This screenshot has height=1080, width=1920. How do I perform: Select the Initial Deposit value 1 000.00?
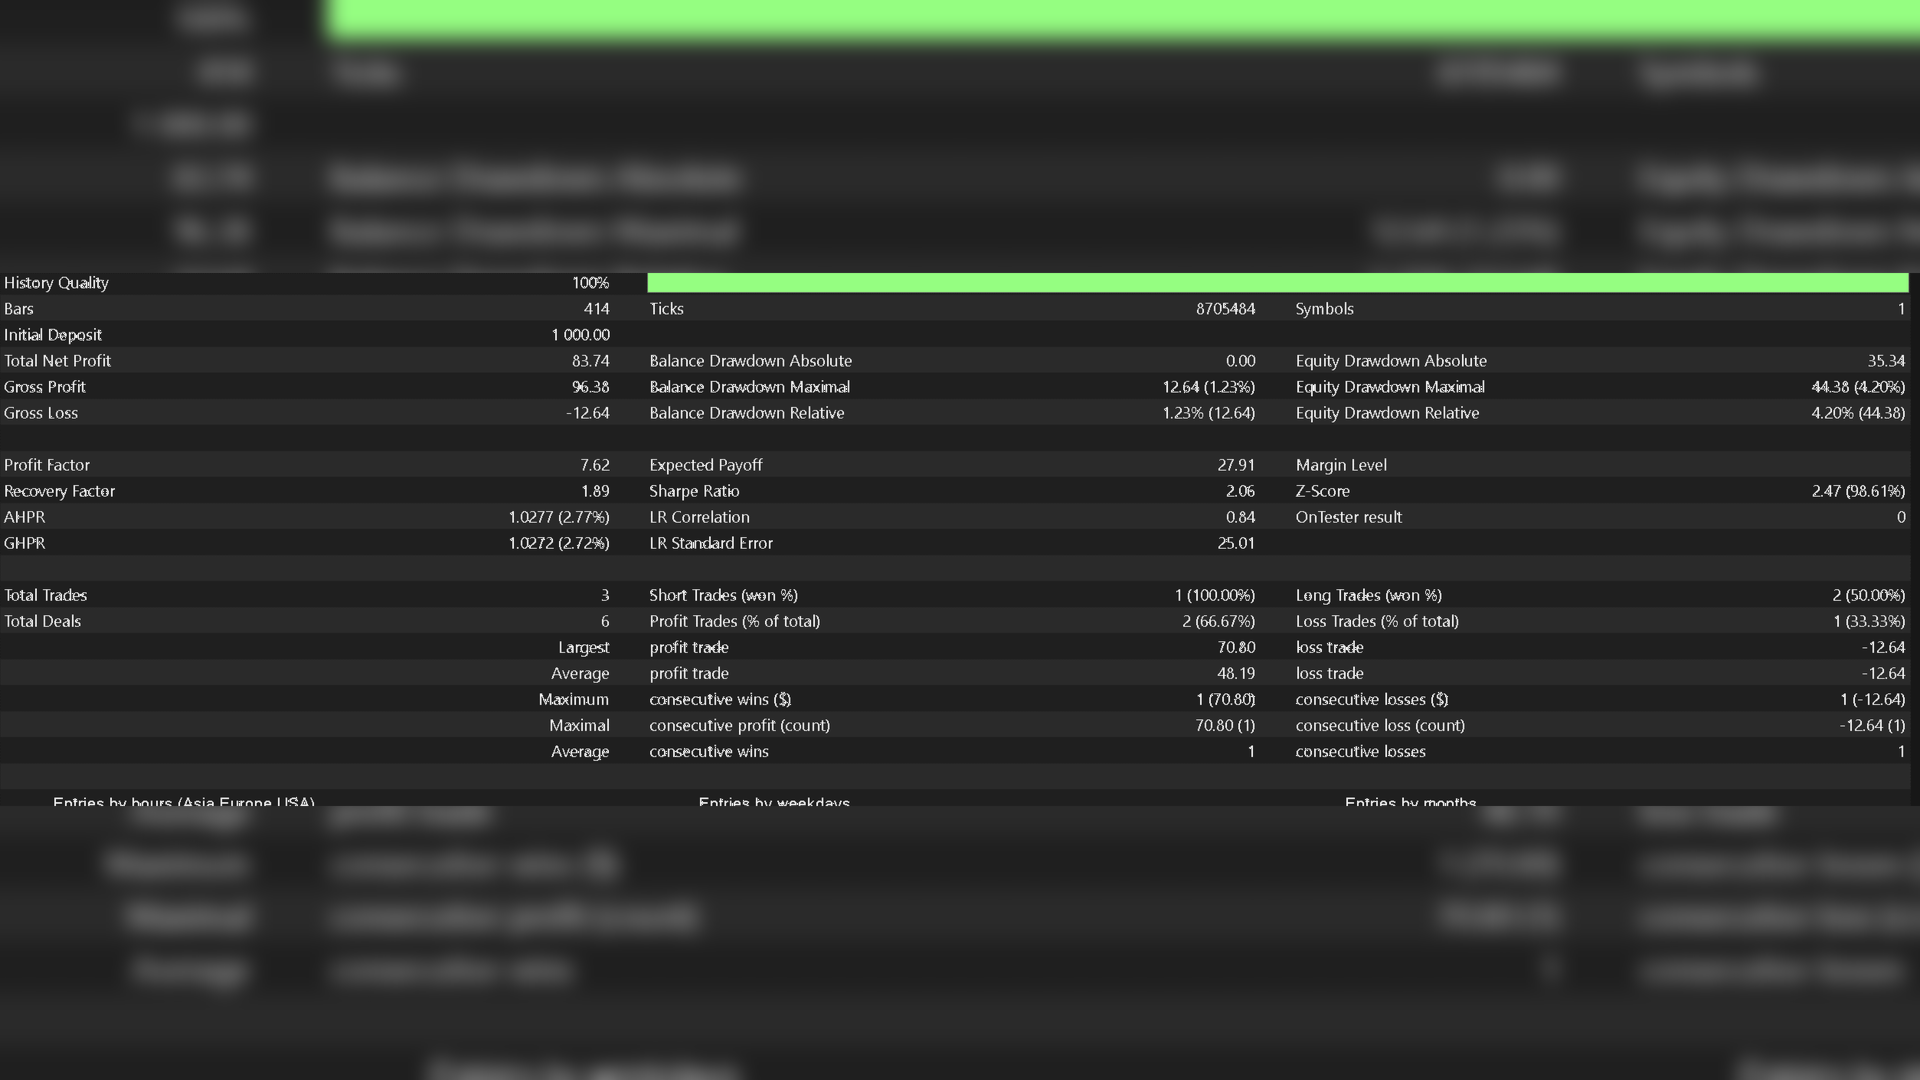580,335
